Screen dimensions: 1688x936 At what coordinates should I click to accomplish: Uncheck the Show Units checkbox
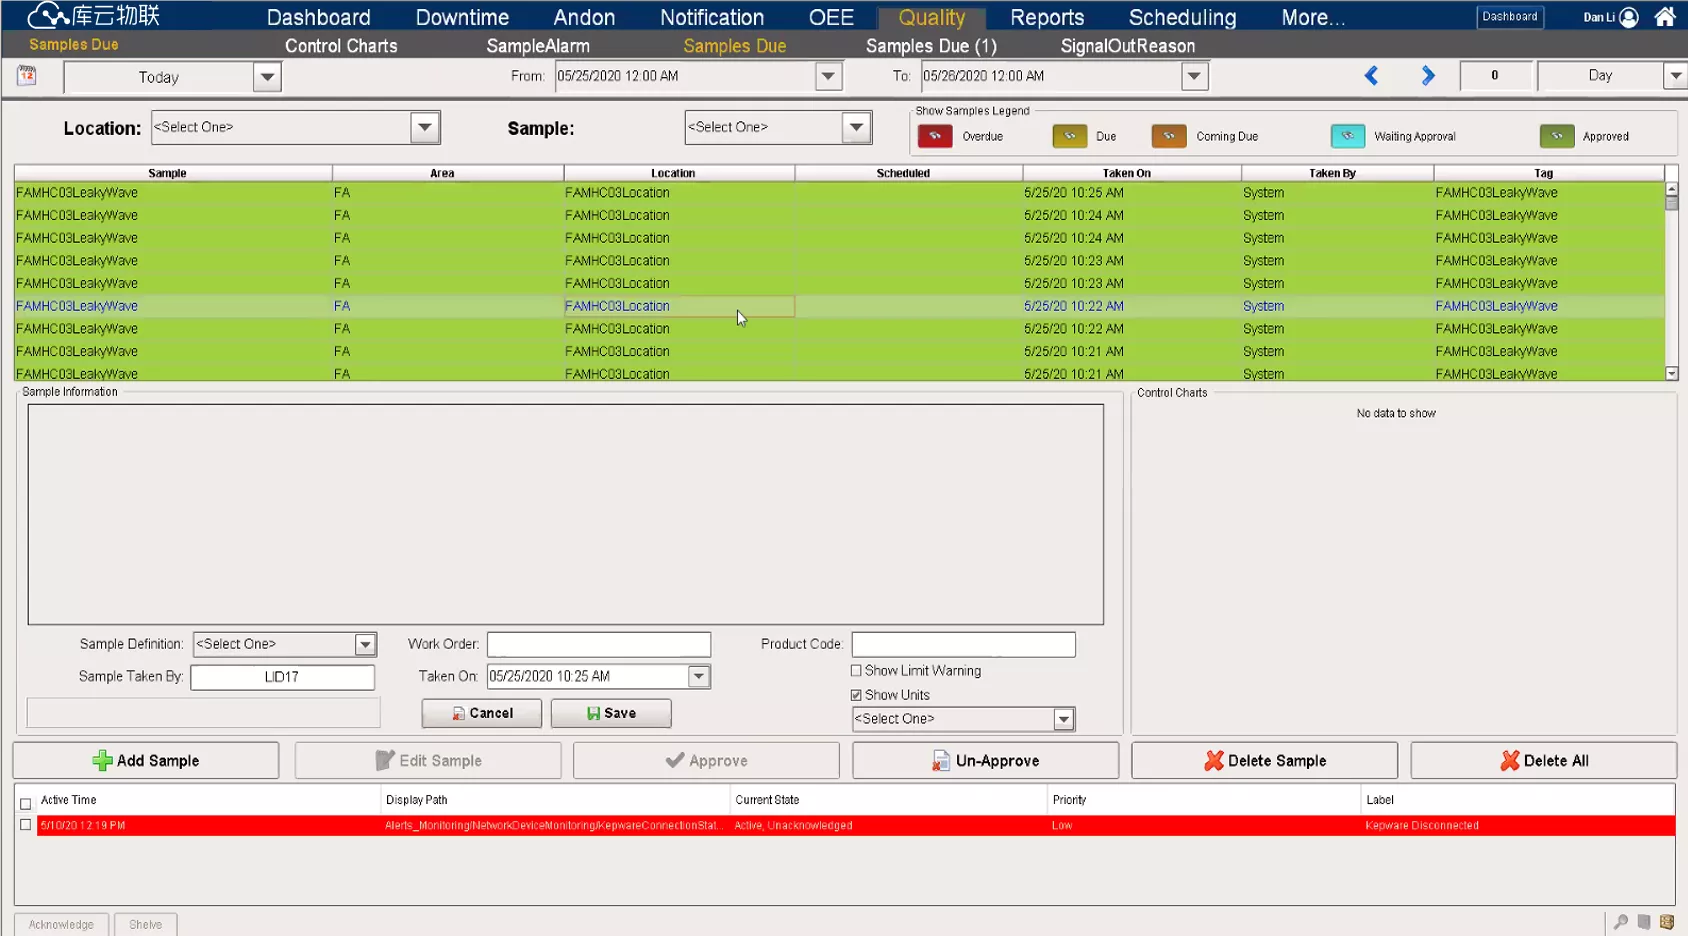point(856,695)
